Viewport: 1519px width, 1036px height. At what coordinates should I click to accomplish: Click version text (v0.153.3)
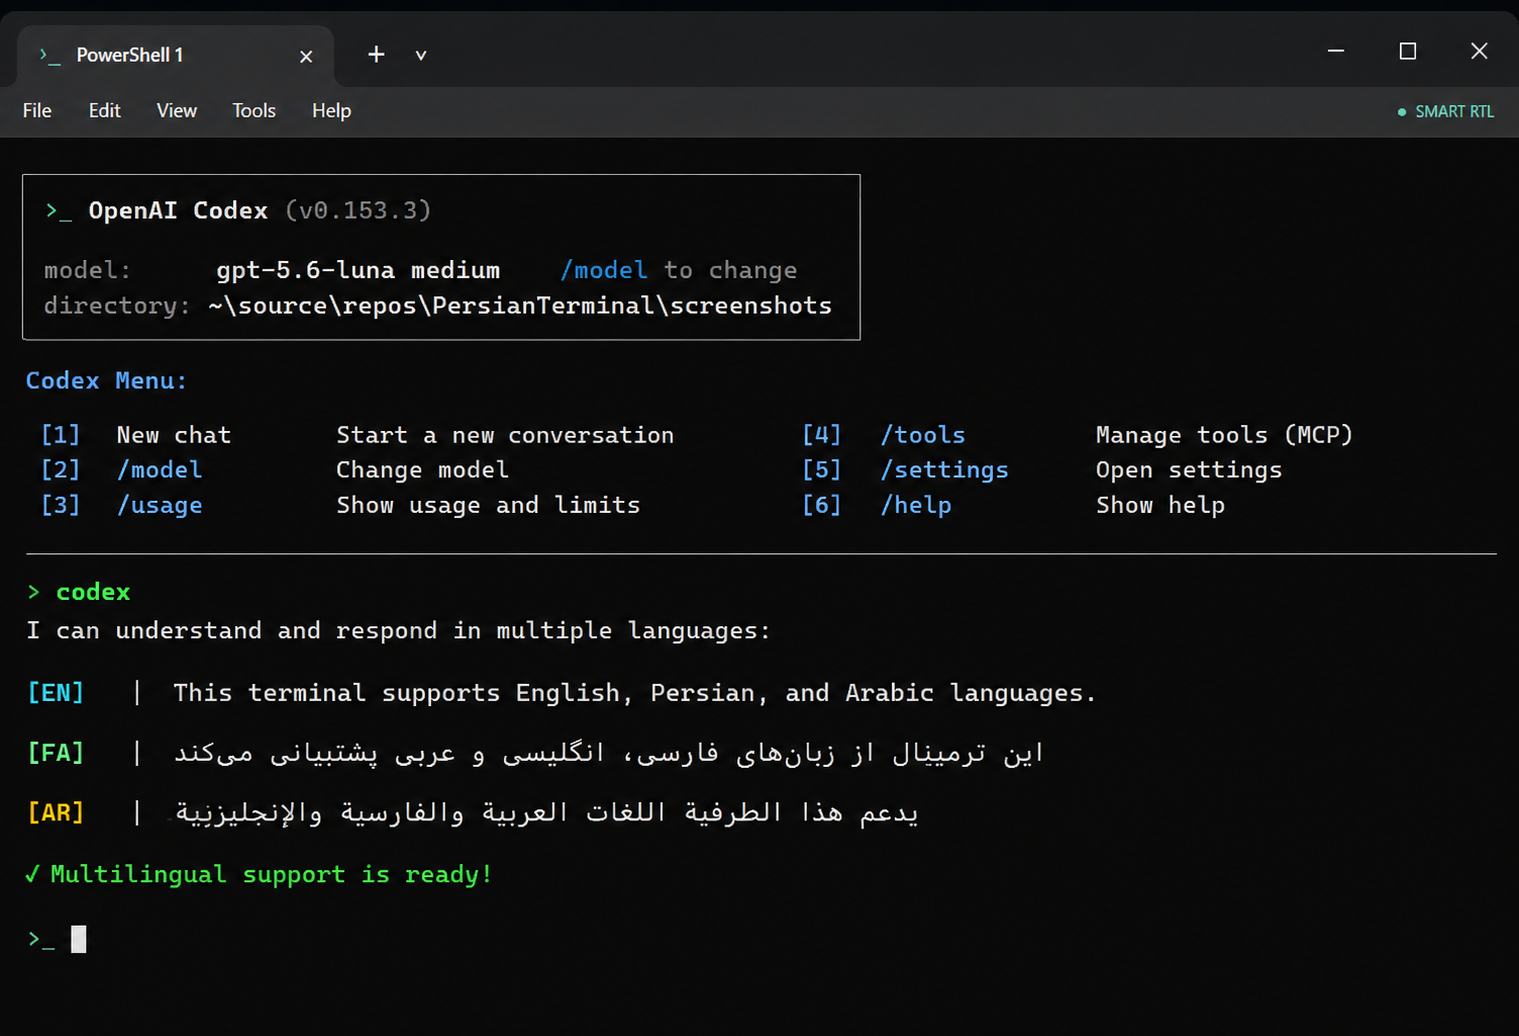[x=358, y=211]
